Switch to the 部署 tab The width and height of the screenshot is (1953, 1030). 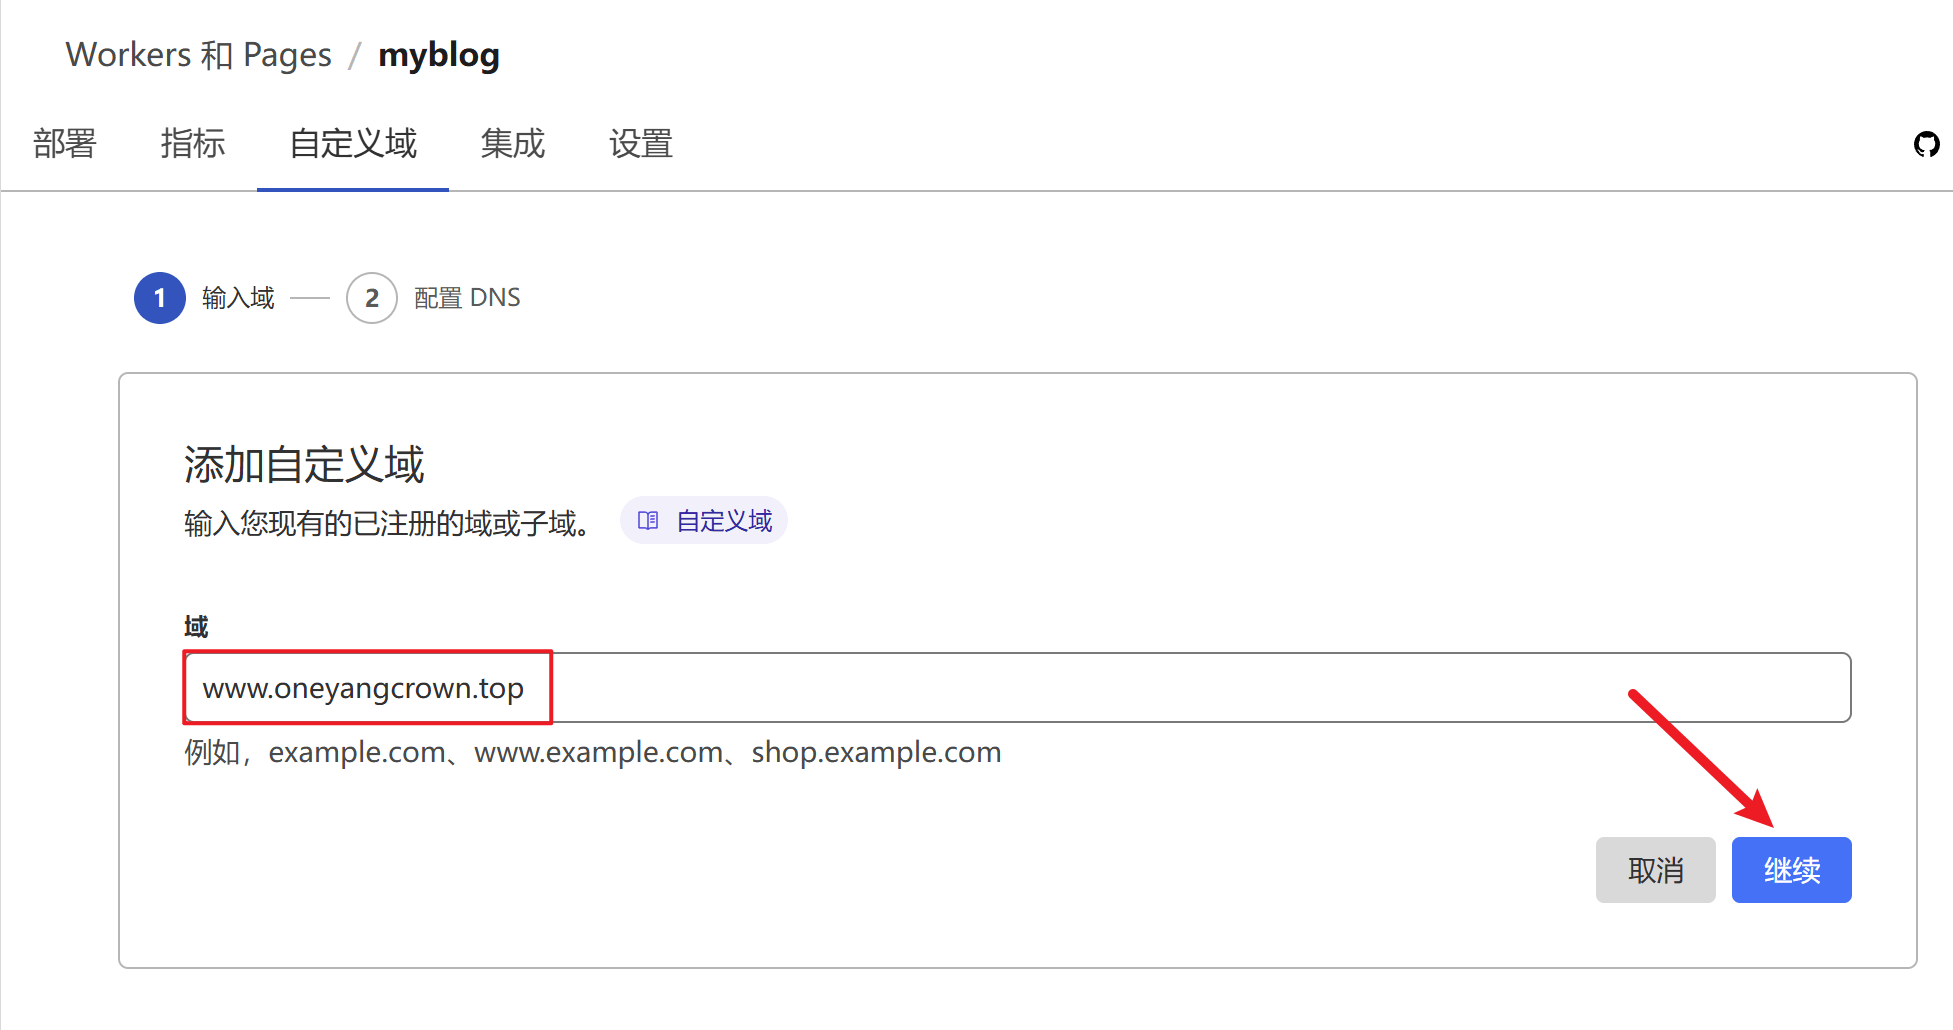click(65, 144)
